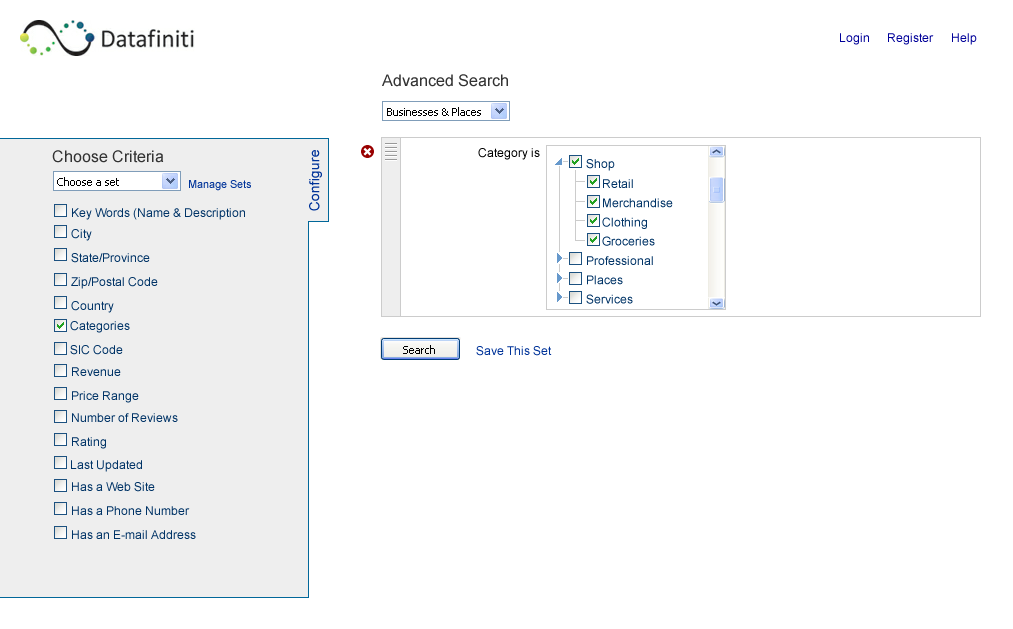The image size is (1013, 629).
Task: Expand the Services category node
Action: click(559, 297)
